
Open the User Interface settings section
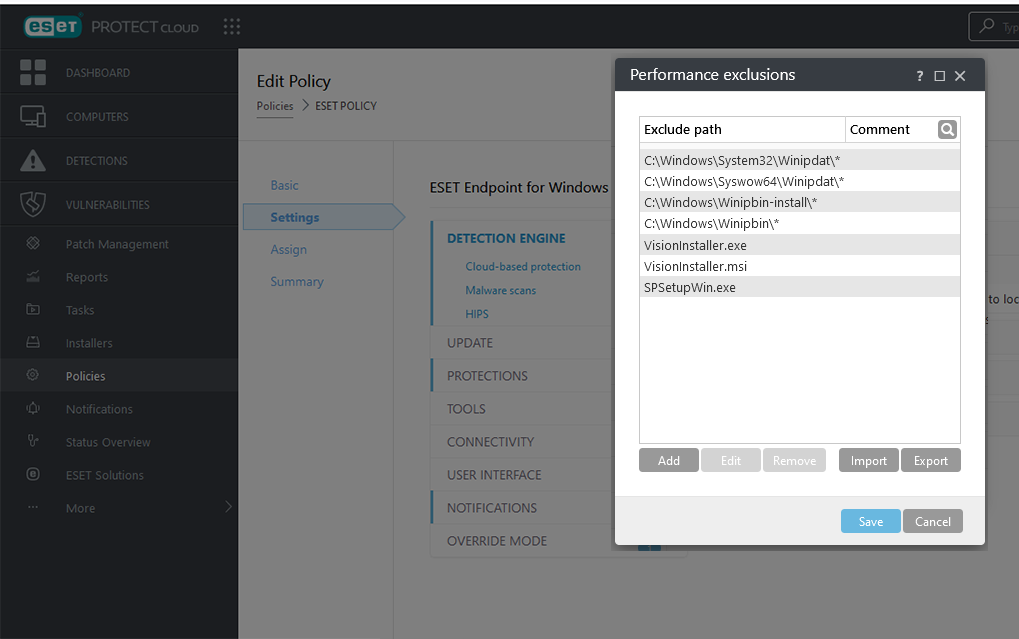click(x=494, y=475)
